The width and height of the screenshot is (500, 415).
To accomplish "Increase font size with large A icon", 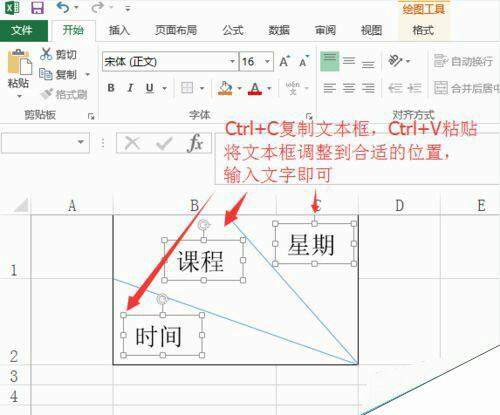I will point(284,61).
